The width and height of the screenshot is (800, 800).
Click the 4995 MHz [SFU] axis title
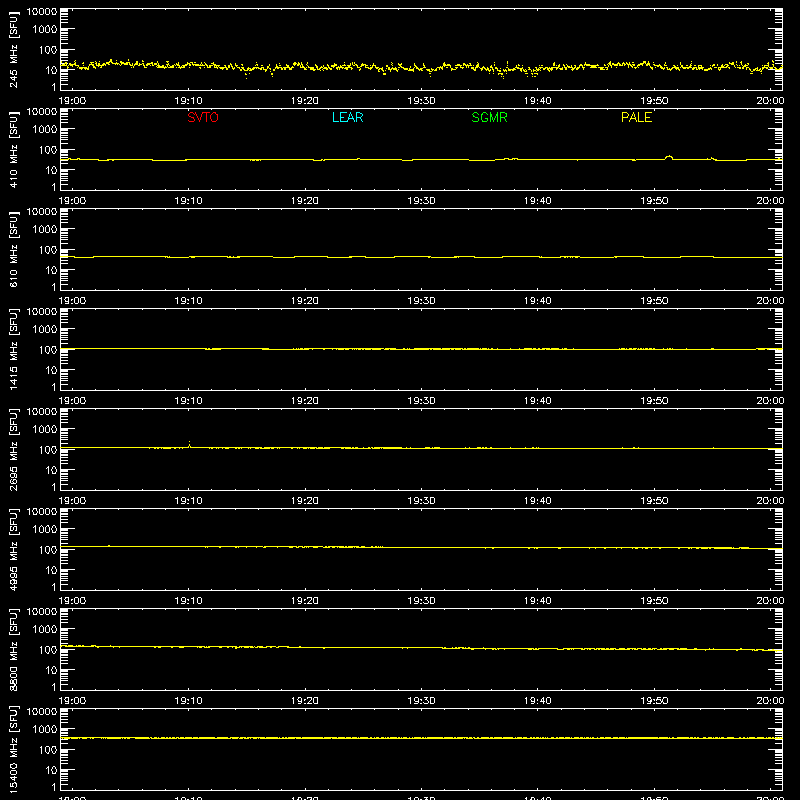point(14,549)
